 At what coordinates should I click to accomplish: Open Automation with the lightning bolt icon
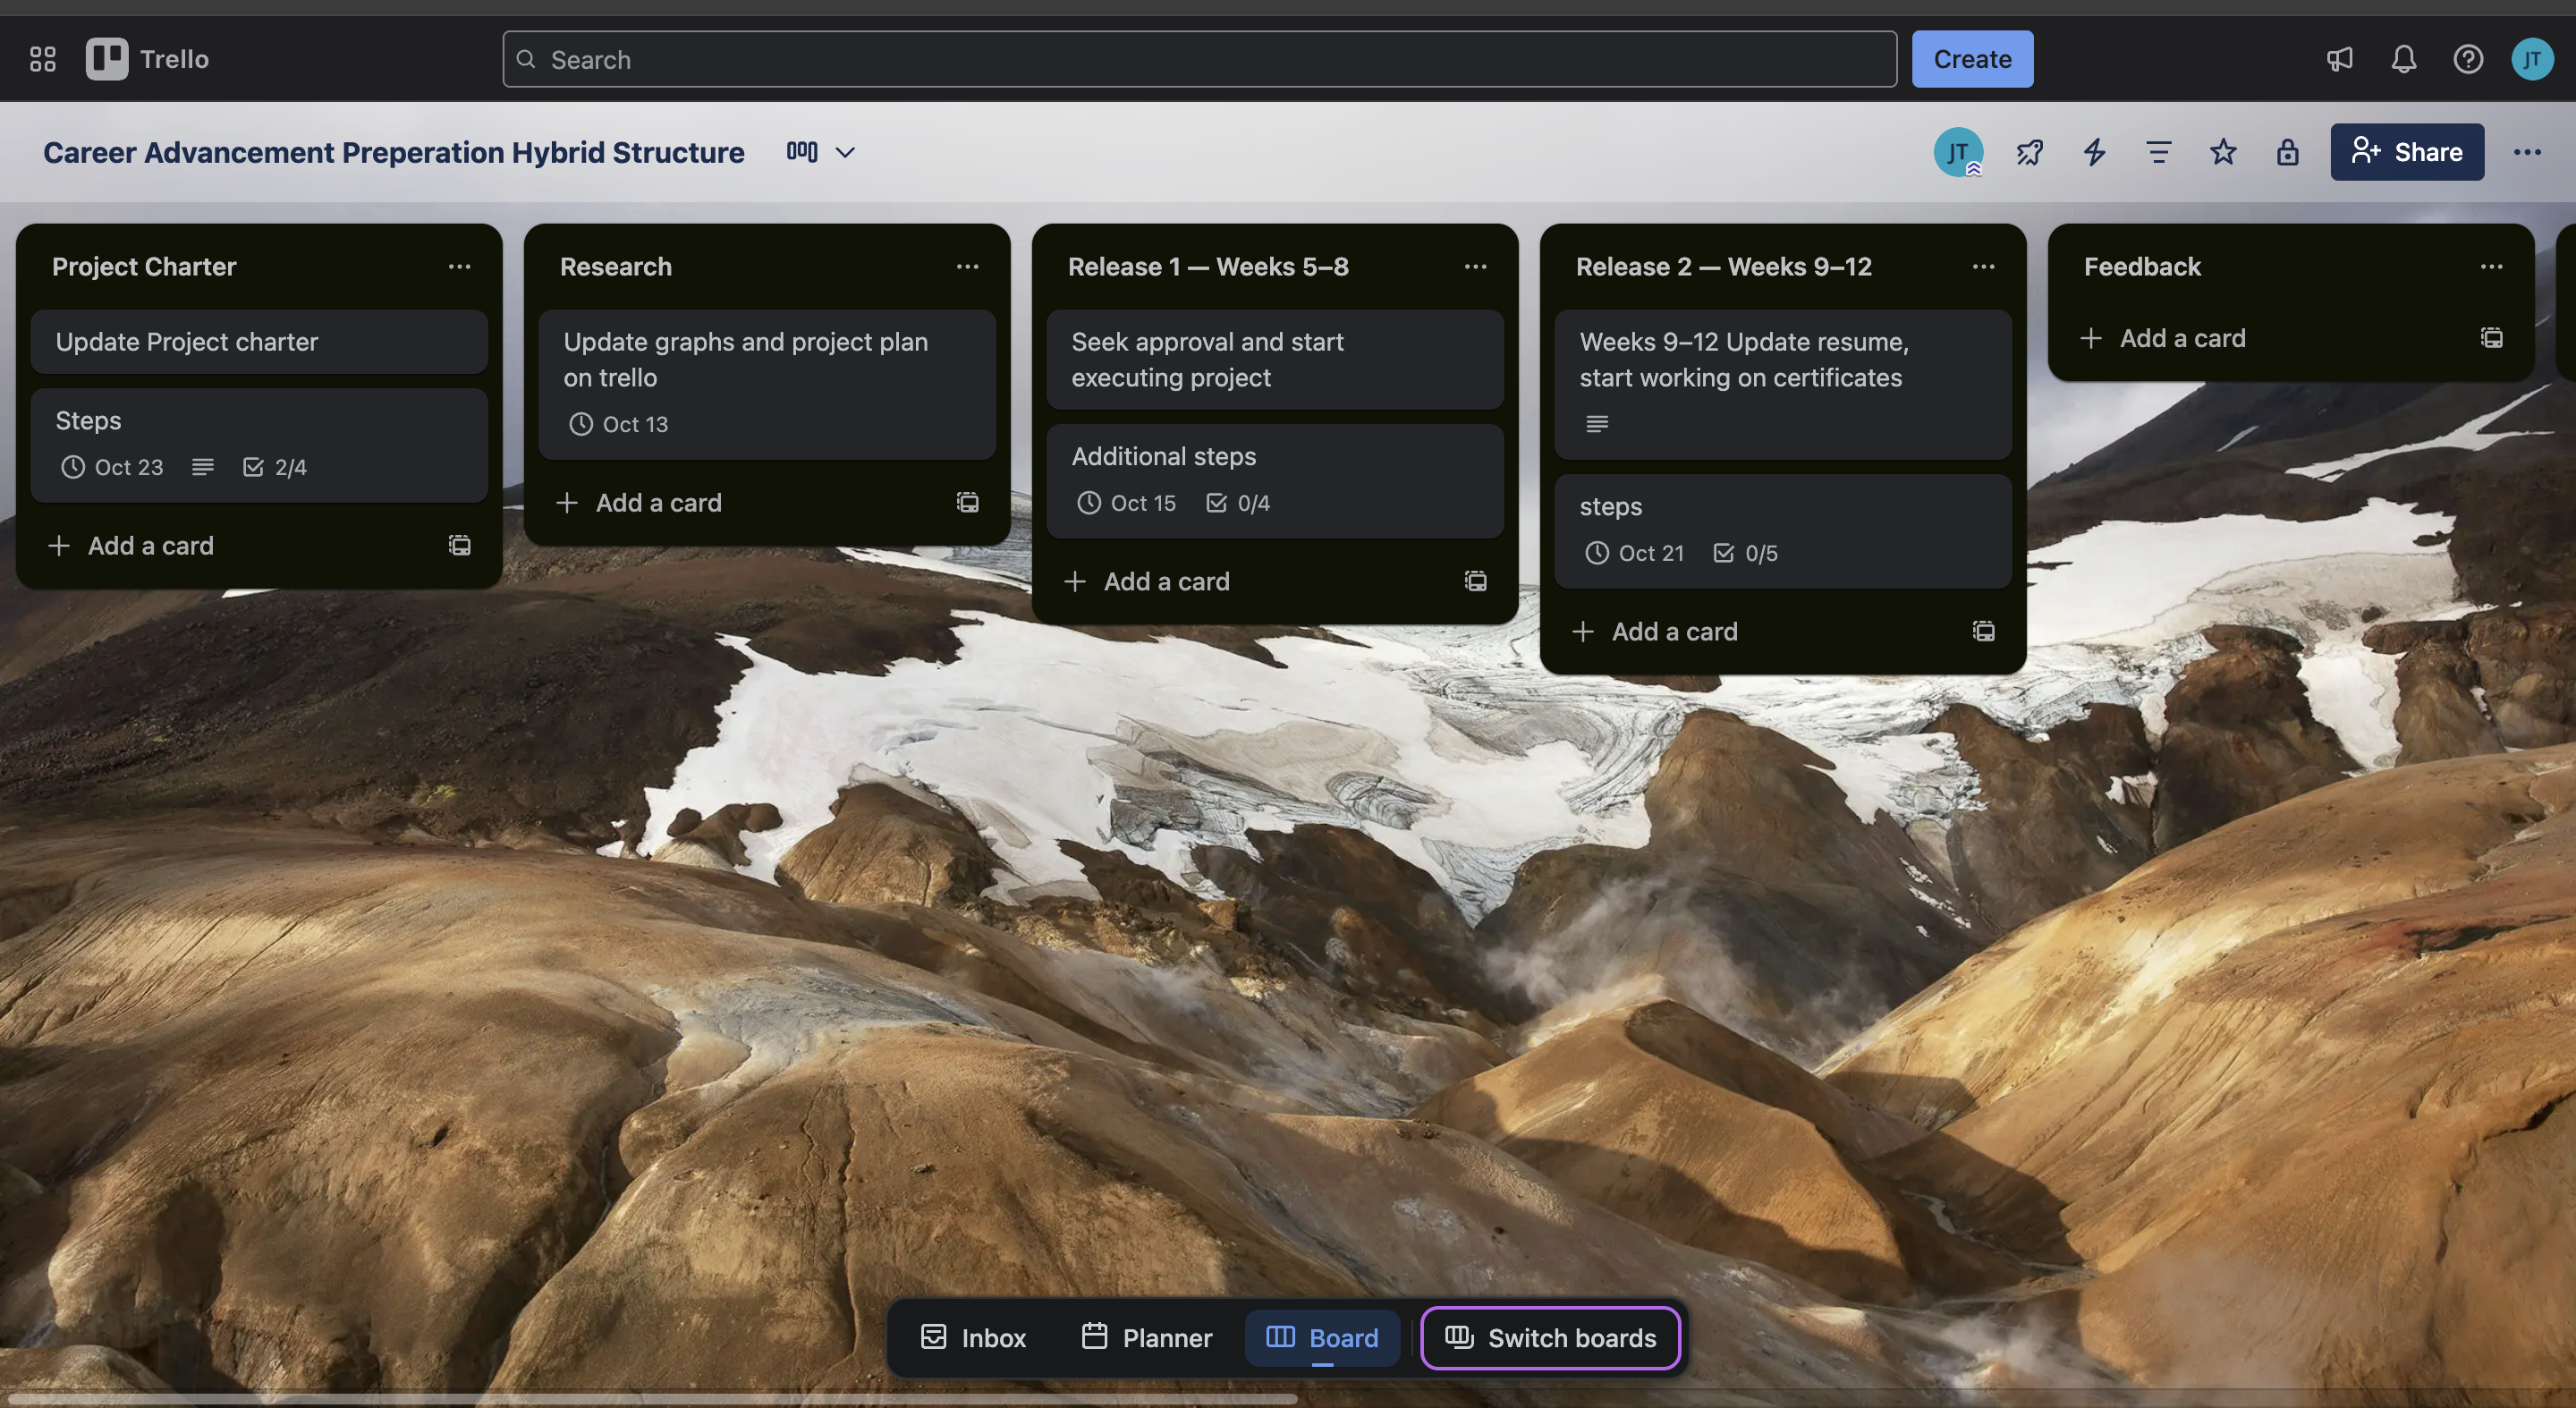coord(2094,152)
